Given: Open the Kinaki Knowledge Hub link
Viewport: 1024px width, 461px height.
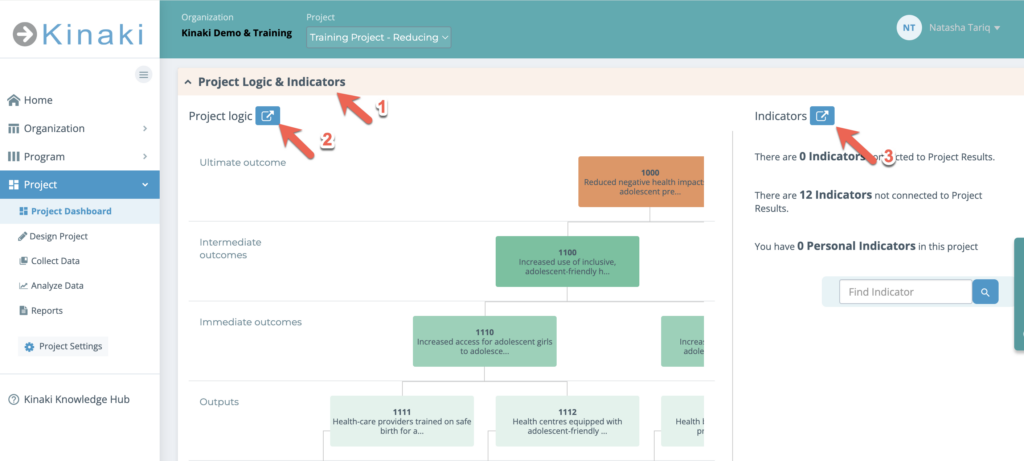Looking at the screenshot, I should tap(76, 400).
